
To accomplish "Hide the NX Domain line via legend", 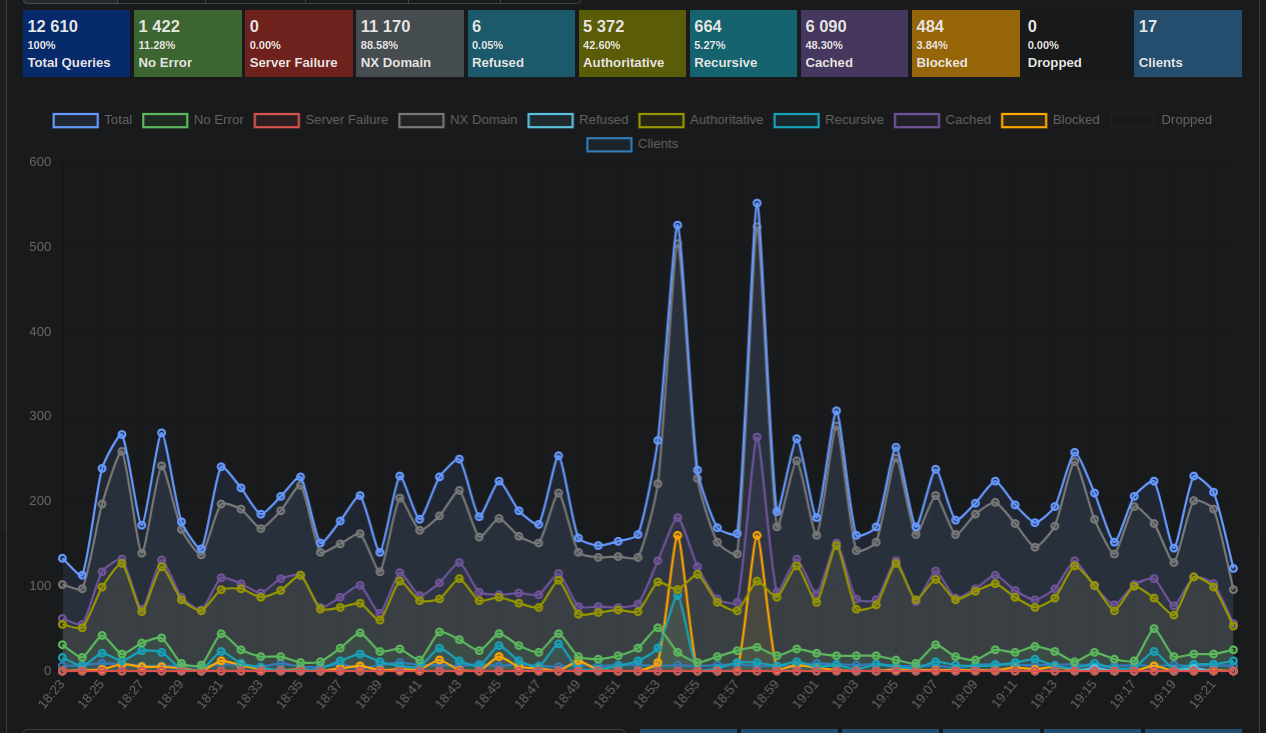I will click(x=458, y=120).
